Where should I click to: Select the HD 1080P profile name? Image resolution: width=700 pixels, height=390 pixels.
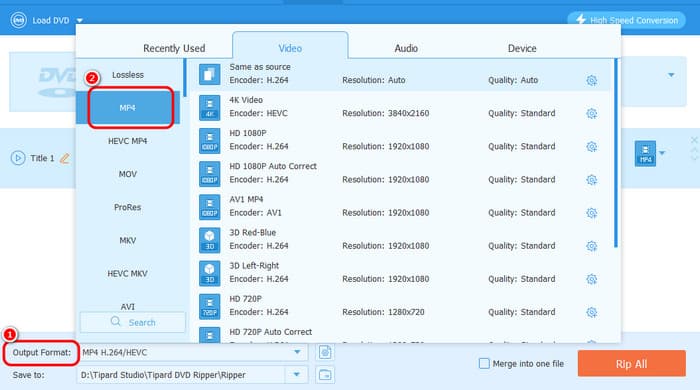[248, 133]
